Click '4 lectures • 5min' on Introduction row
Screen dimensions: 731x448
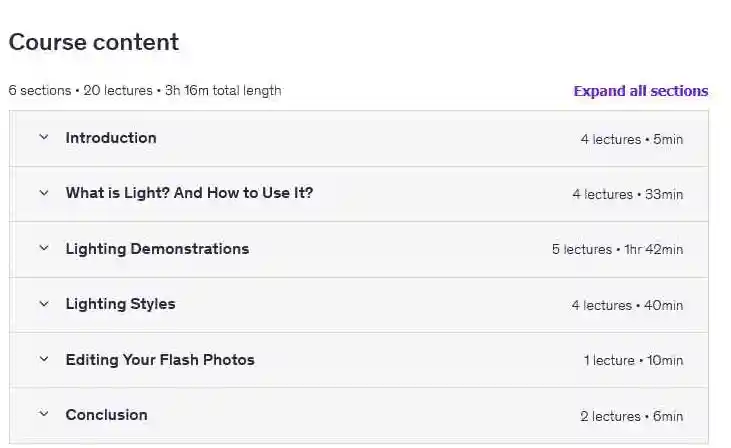coord(631,139)
